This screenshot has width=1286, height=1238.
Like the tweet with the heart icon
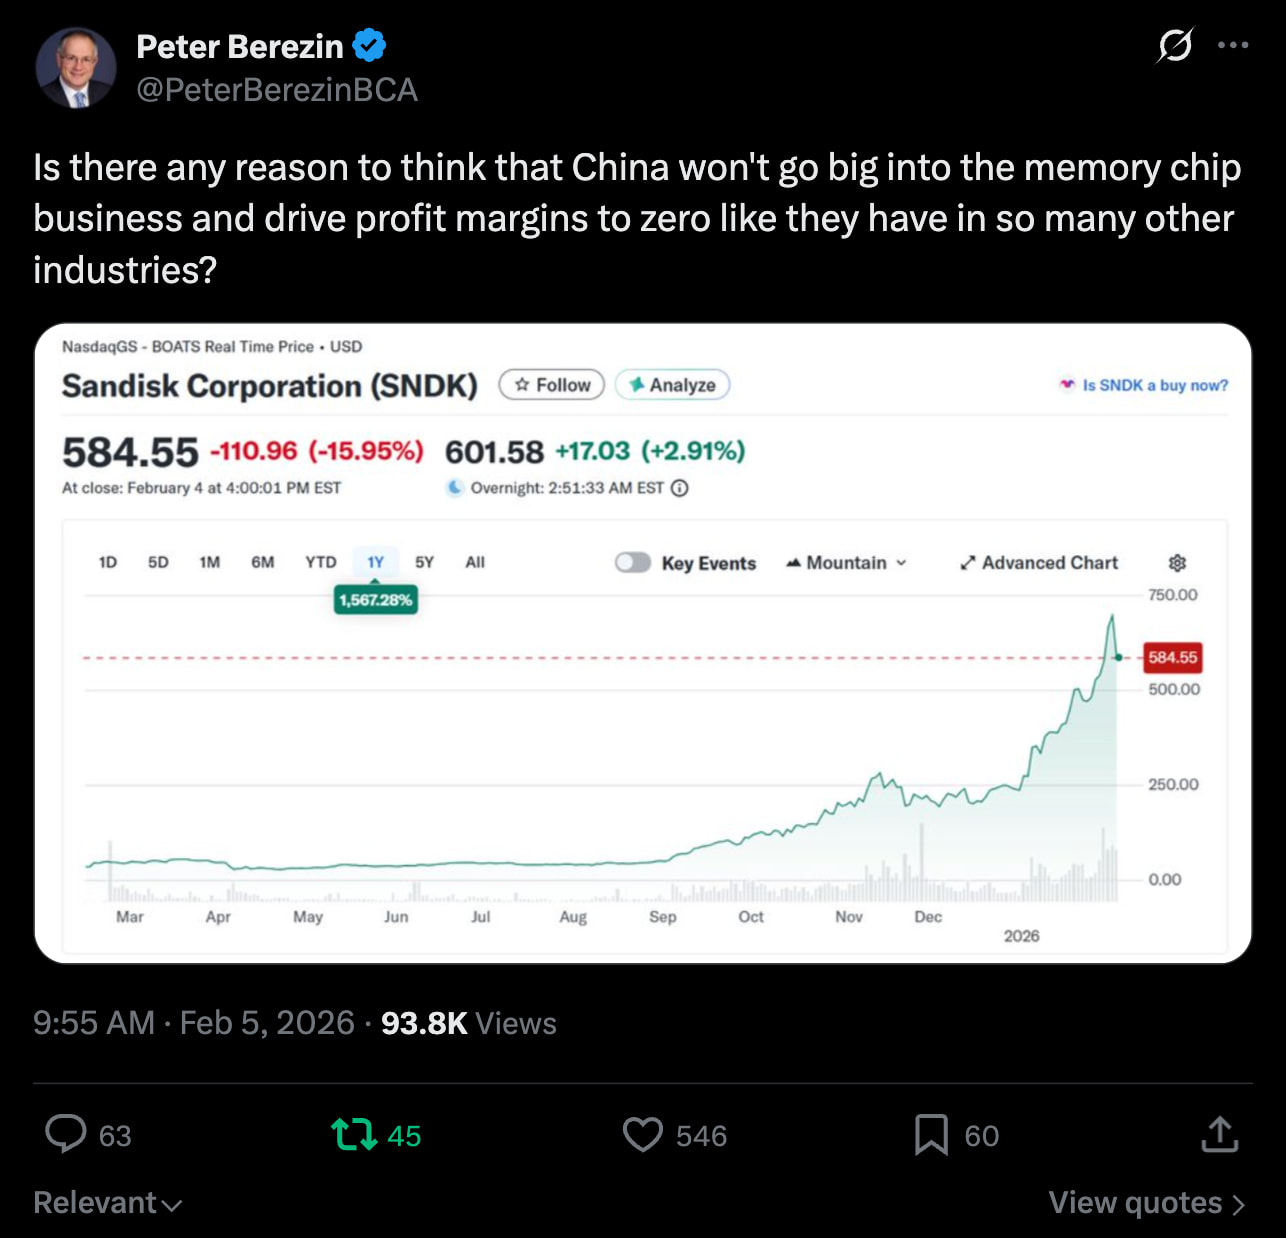click(x=642, y=1135)
